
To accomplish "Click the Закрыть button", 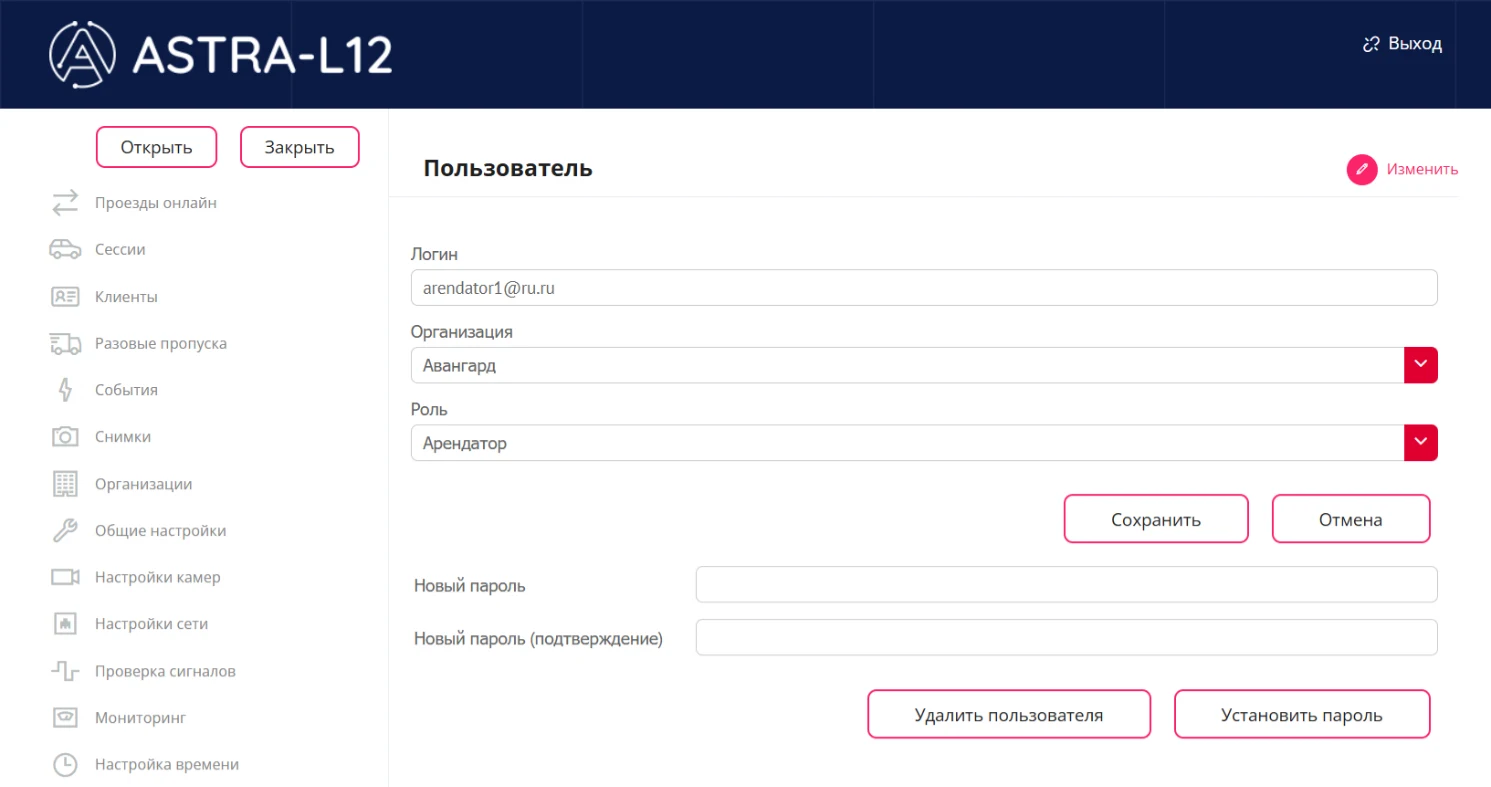I will pos(299,147).
